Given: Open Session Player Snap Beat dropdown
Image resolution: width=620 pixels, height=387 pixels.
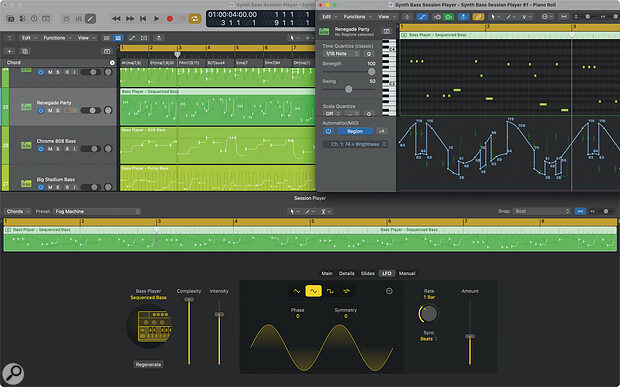Looking at the screenshot, I should point(542,211).
